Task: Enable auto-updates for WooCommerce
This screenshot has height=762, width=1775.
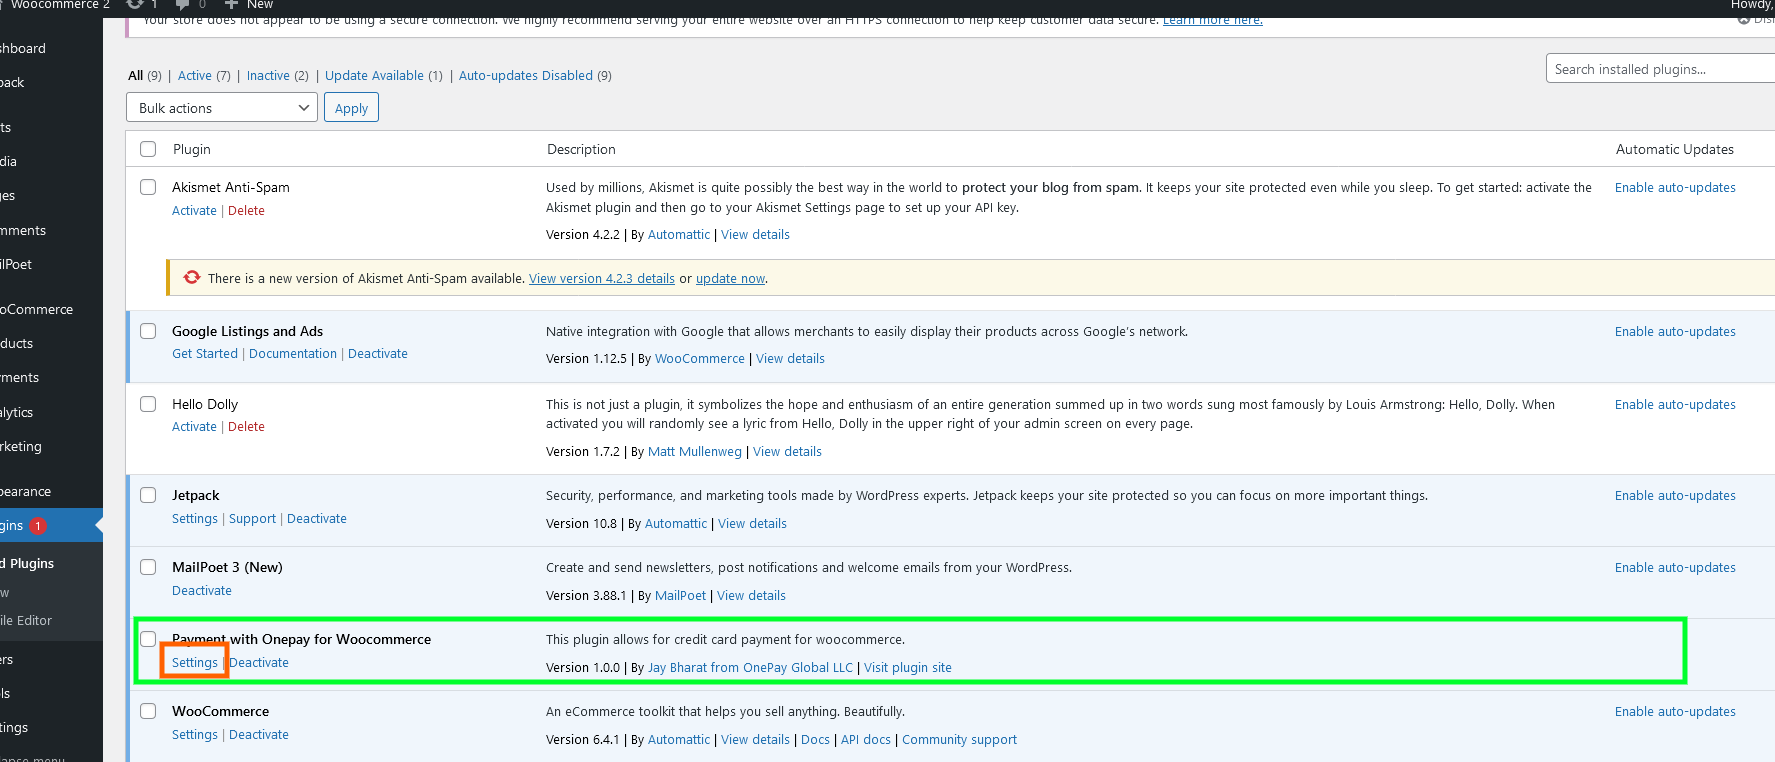Action: point(1675,712)
